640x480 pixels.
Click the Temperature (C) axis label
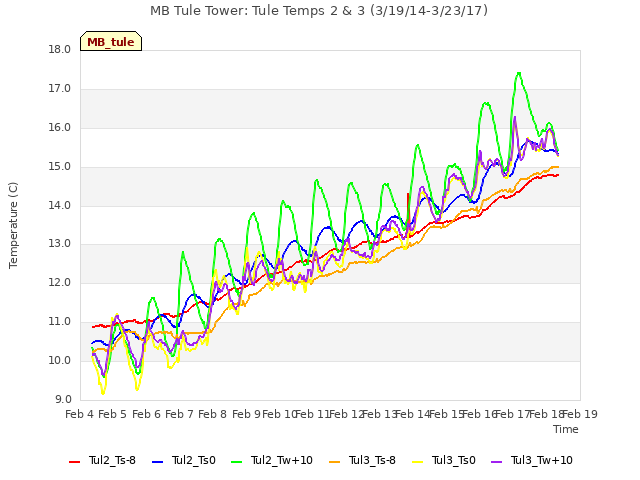[x=13, y=225]
